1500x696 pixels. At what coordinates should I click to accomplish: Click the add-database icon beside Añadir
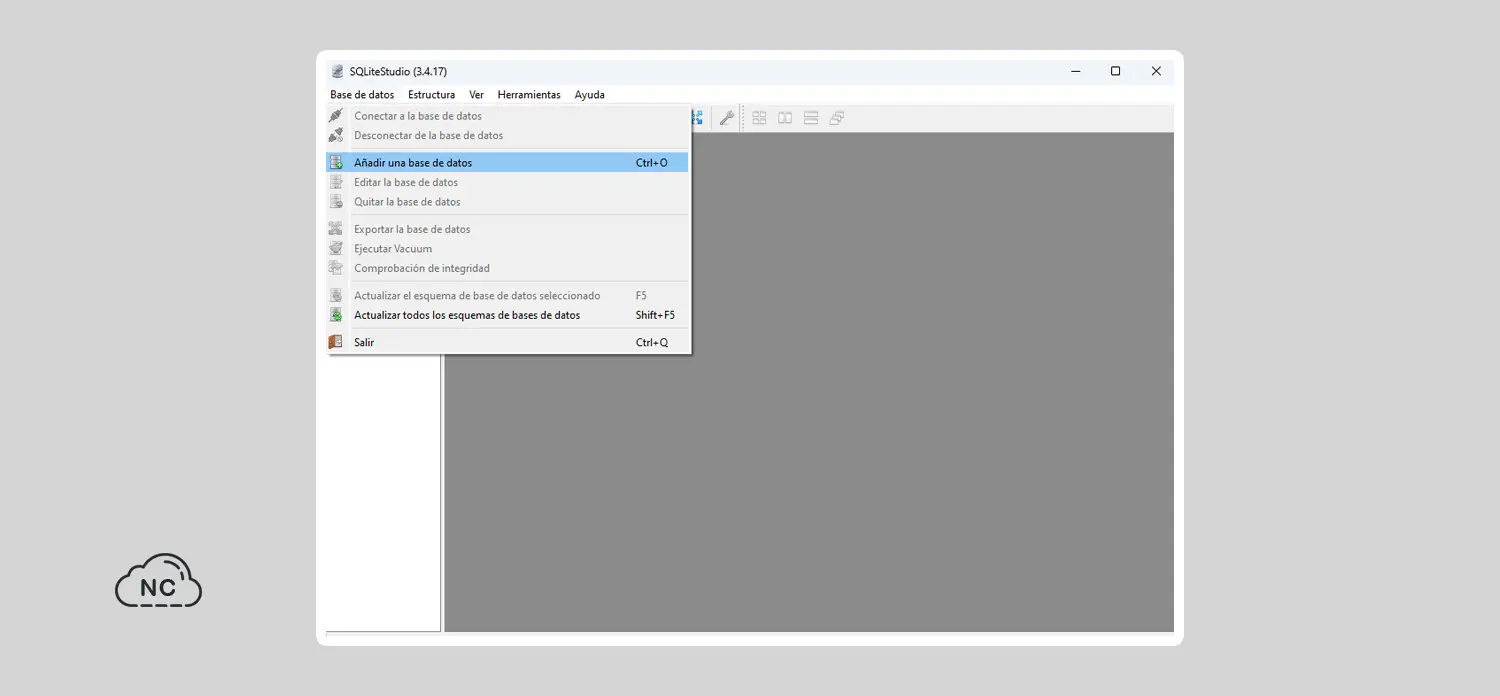tap(336, 163)
